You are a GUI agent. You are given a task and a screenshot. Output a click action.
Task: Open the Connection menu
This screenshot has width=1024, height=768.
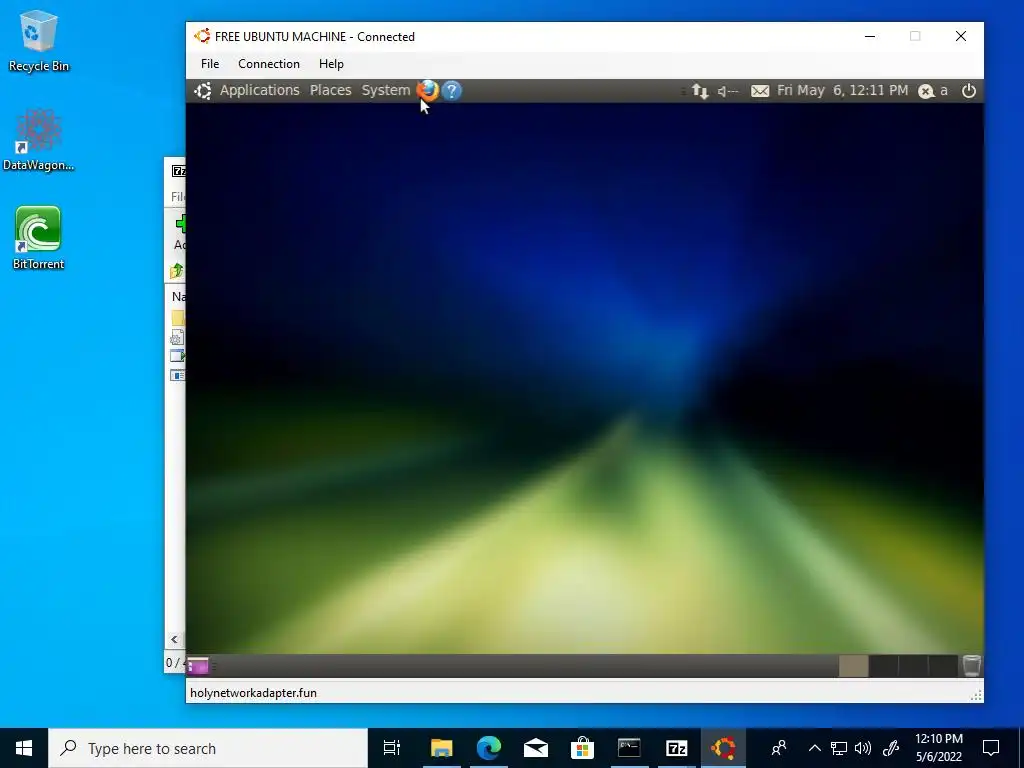click(x=268, y=63)
